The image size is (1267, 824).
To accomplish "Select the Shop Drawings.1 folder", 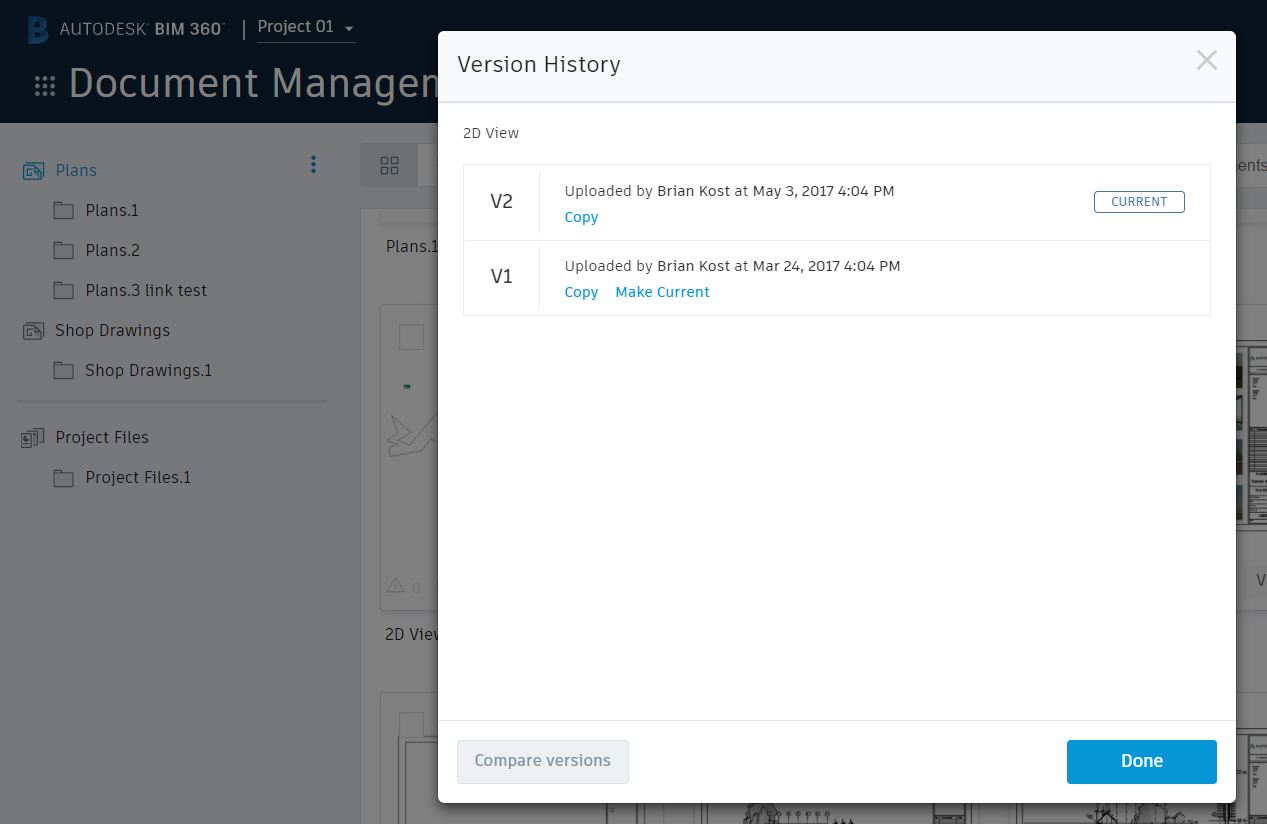I will point(148,370).
